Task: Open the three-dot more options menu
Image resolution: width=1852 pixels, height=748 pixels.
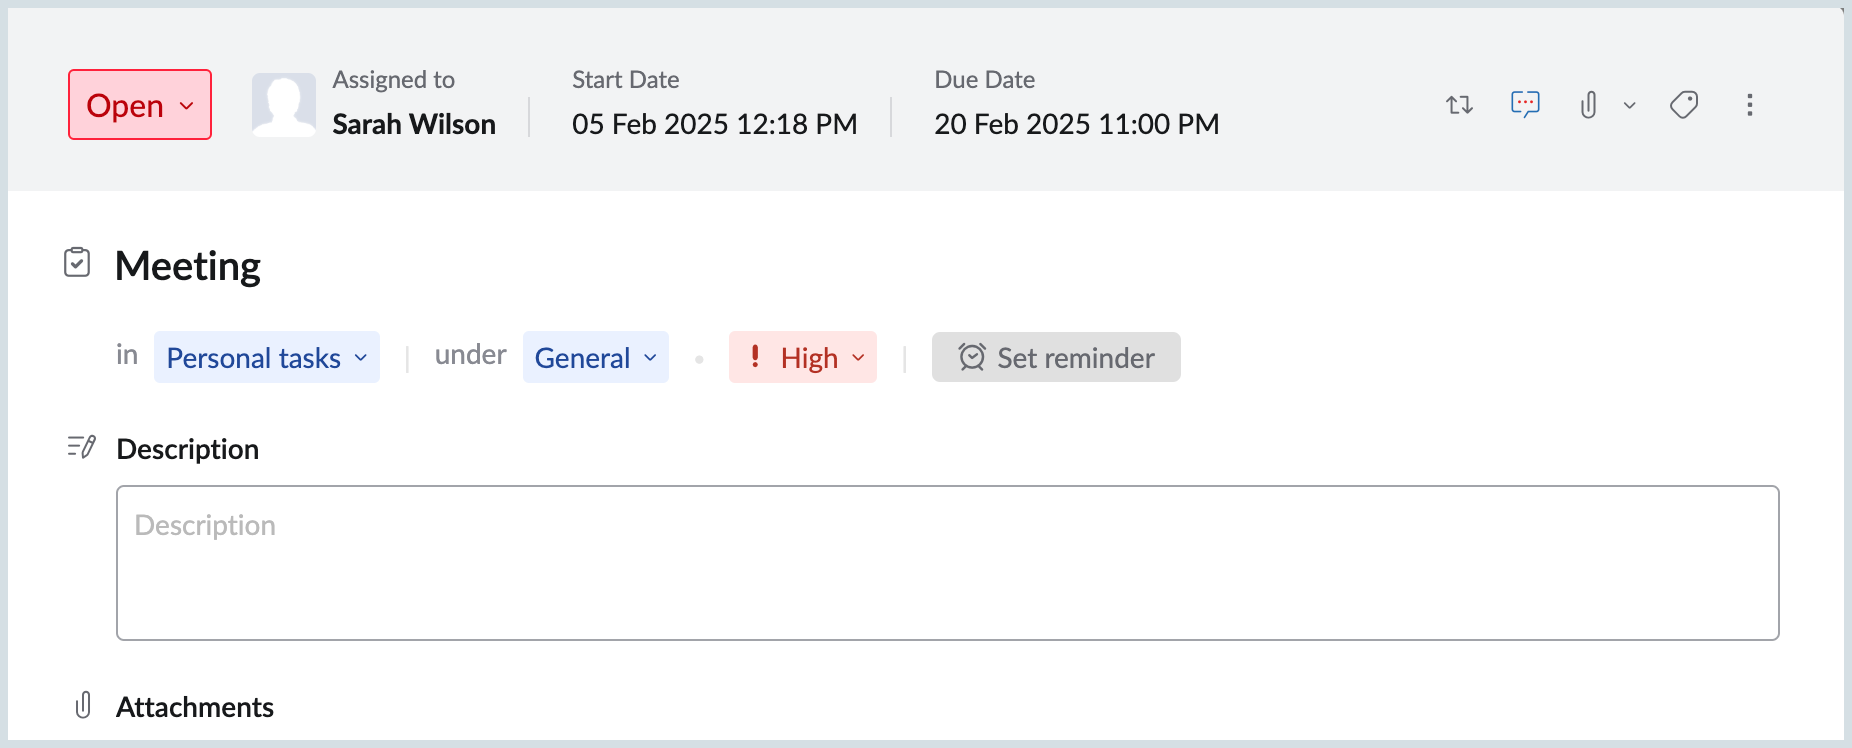Action: pos(1749,105)
